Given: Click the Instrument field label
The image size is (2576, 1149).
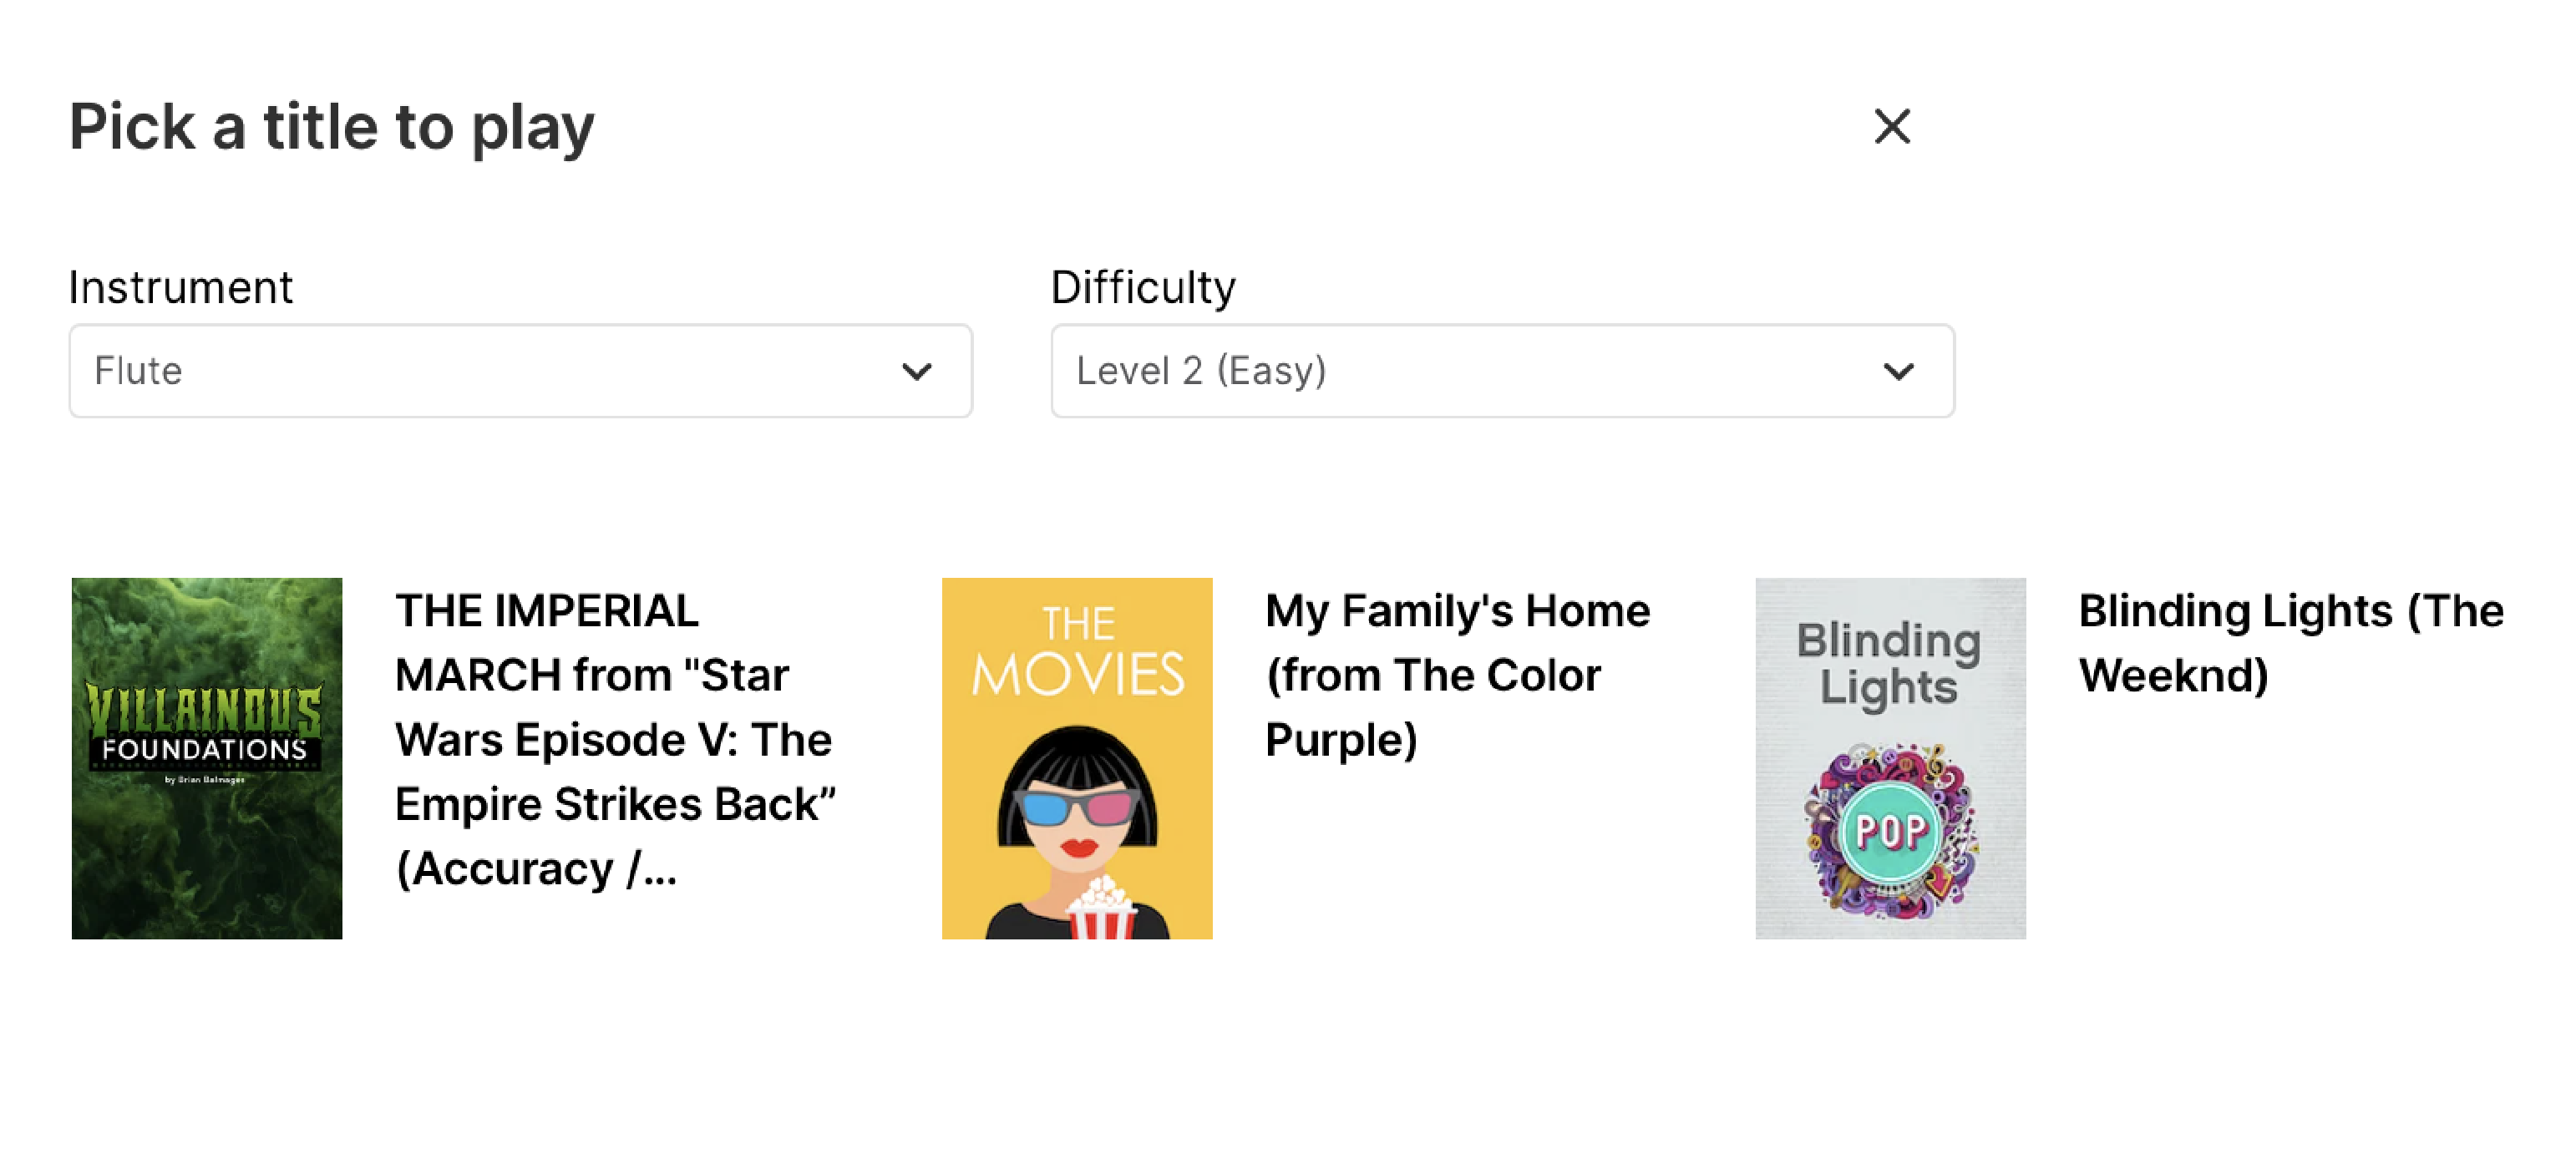Looking at the screenshot, I should coord(181,288).
